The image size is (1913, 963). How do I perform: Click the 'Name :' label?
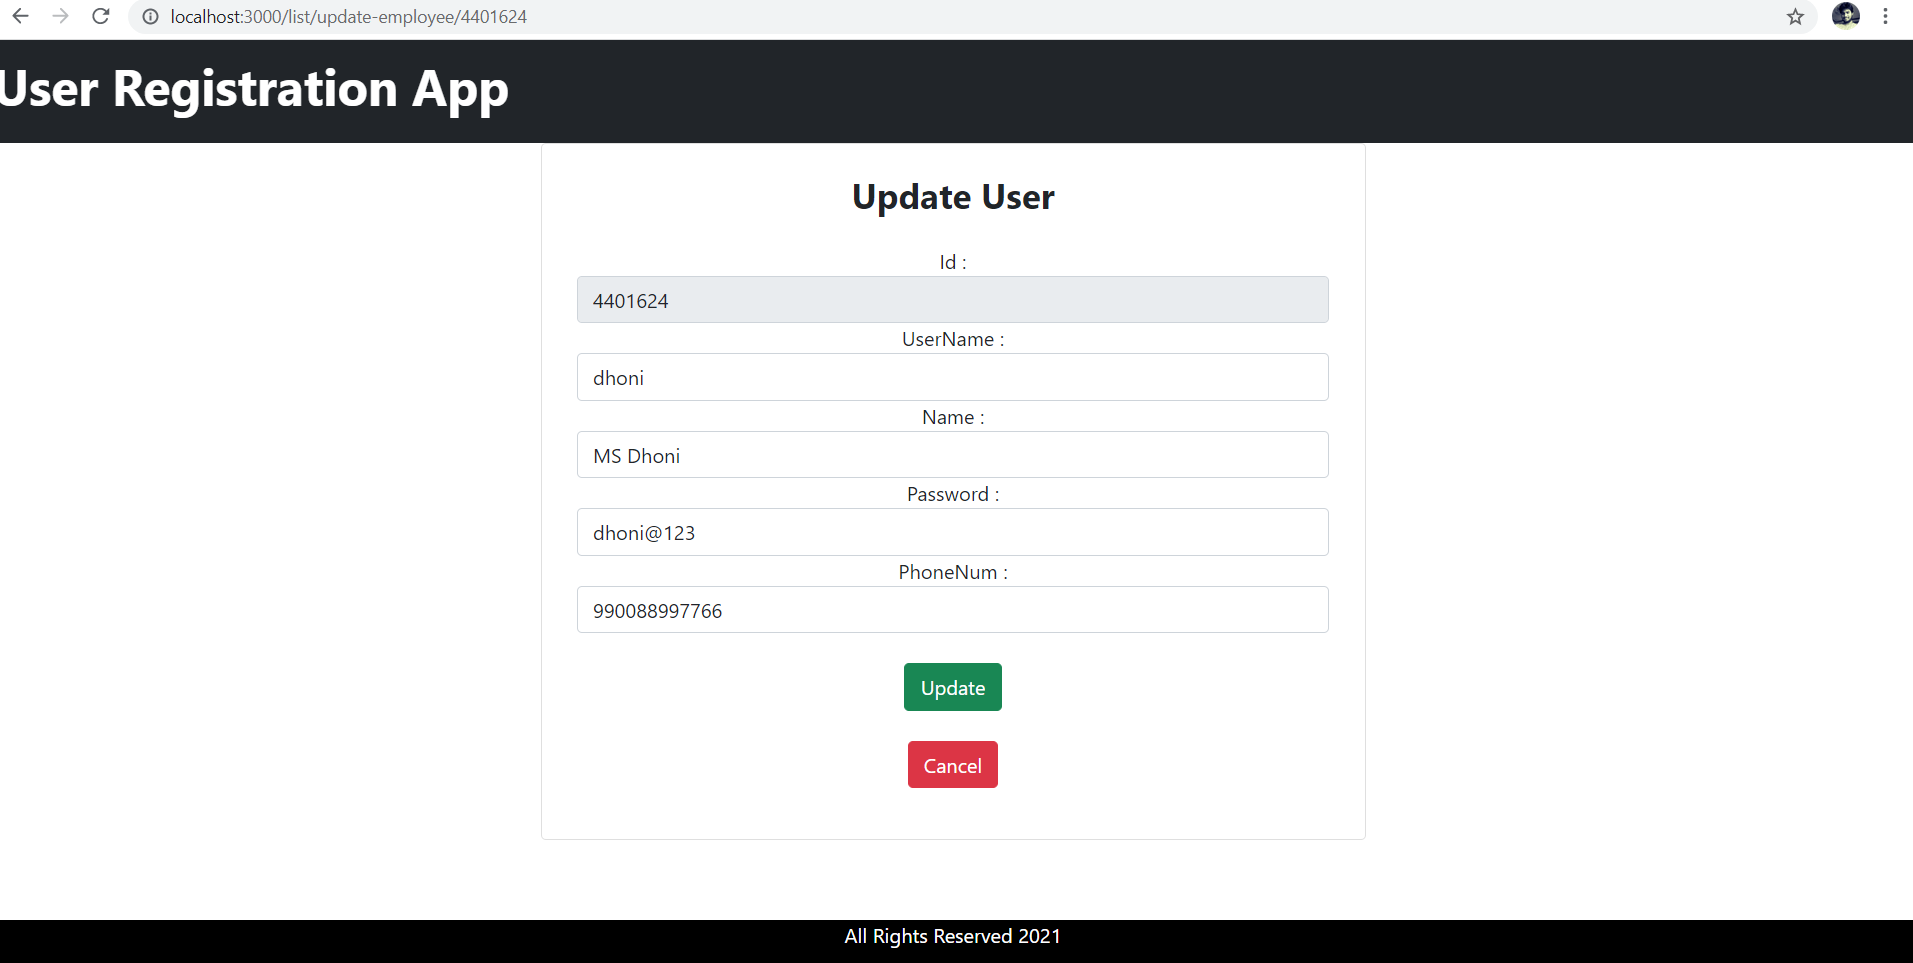[952, 417]
